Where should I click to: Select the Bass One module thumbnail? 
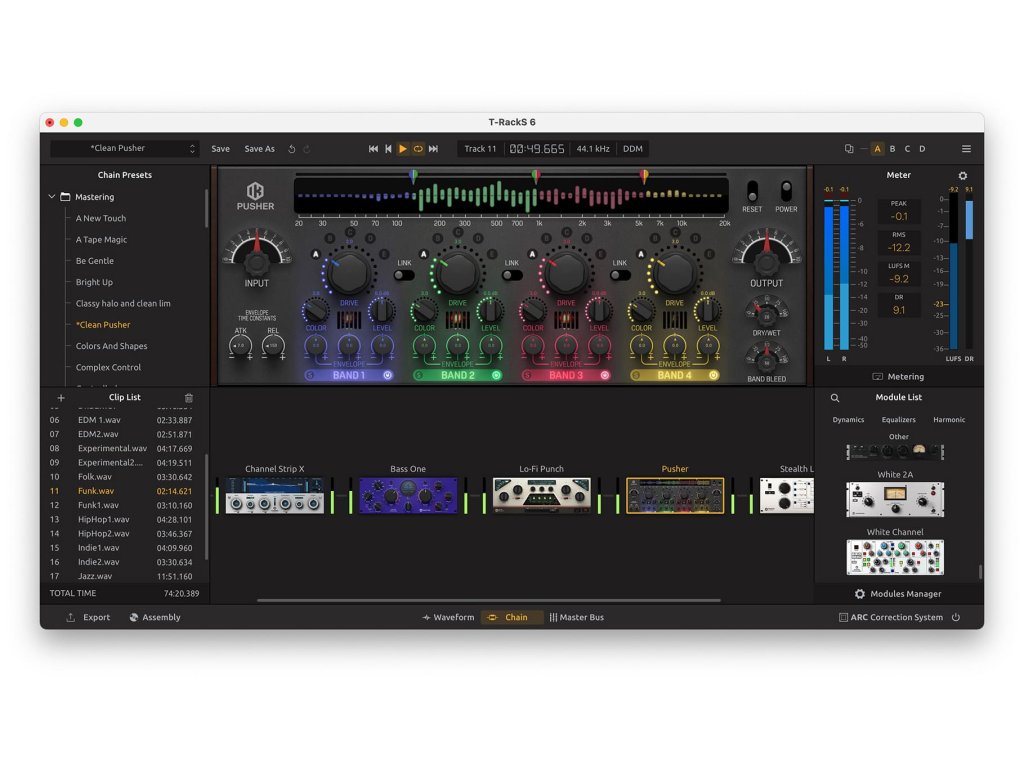[x=408, y=495]
